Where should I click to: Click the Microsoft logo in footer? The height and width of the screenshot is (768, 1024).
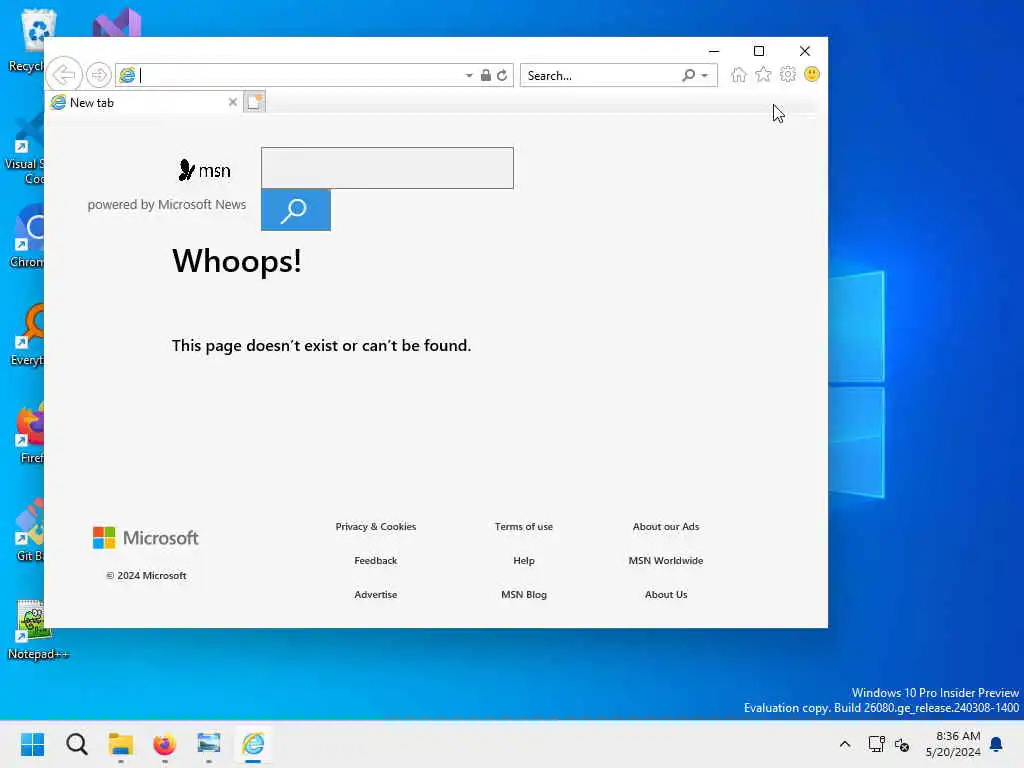pos(146,537)
